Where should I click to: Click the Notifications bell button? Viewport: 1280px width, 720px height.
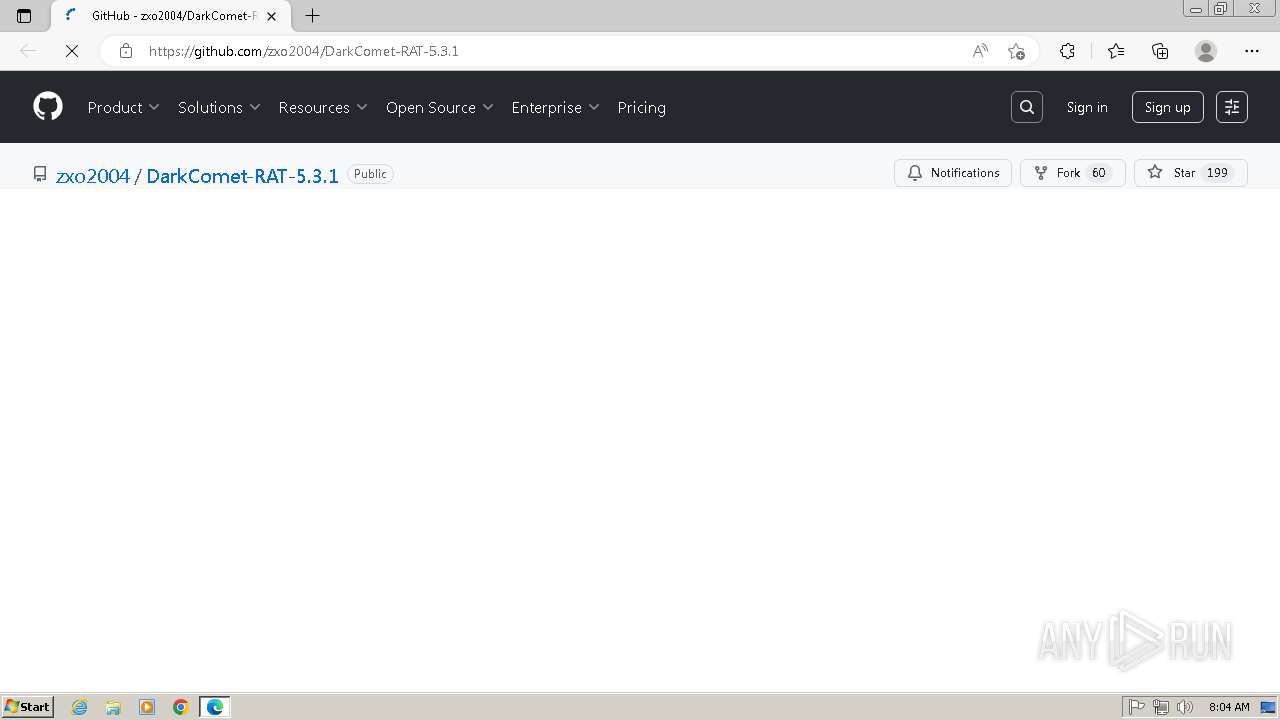(x=953, y=173)
